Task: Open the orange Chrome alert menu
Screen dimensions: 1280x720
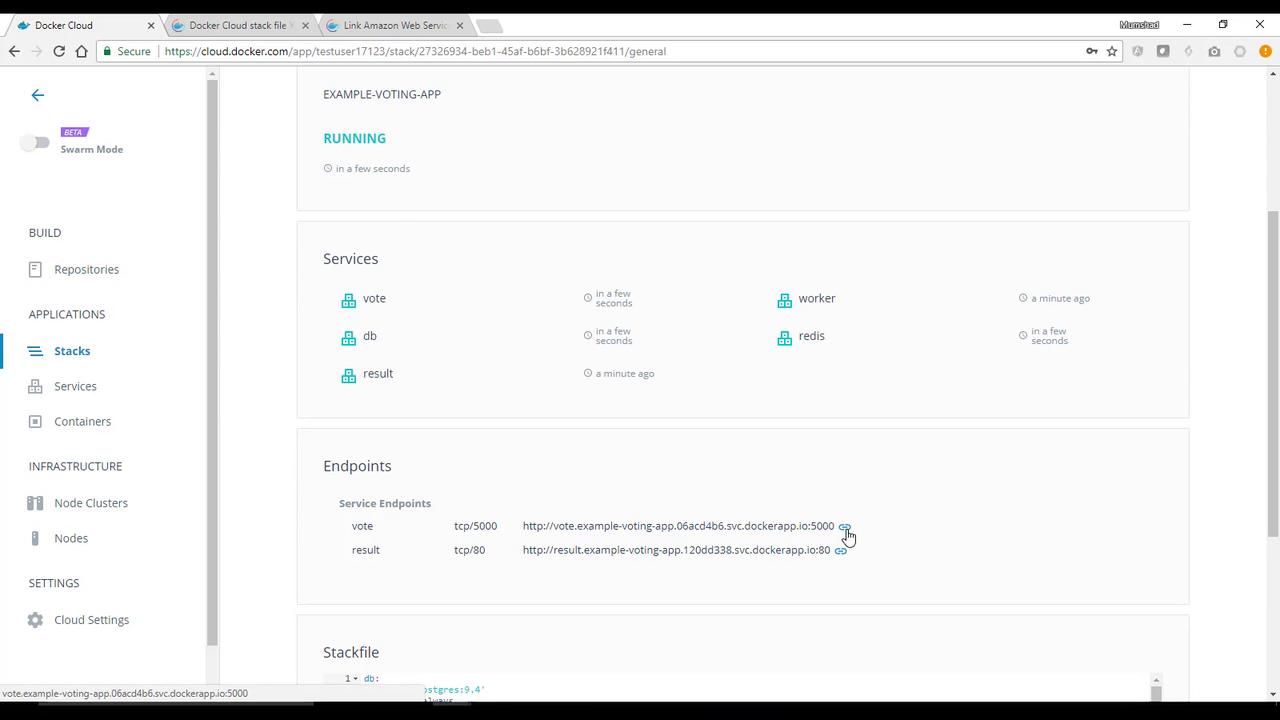Action: pos(1265,51)
